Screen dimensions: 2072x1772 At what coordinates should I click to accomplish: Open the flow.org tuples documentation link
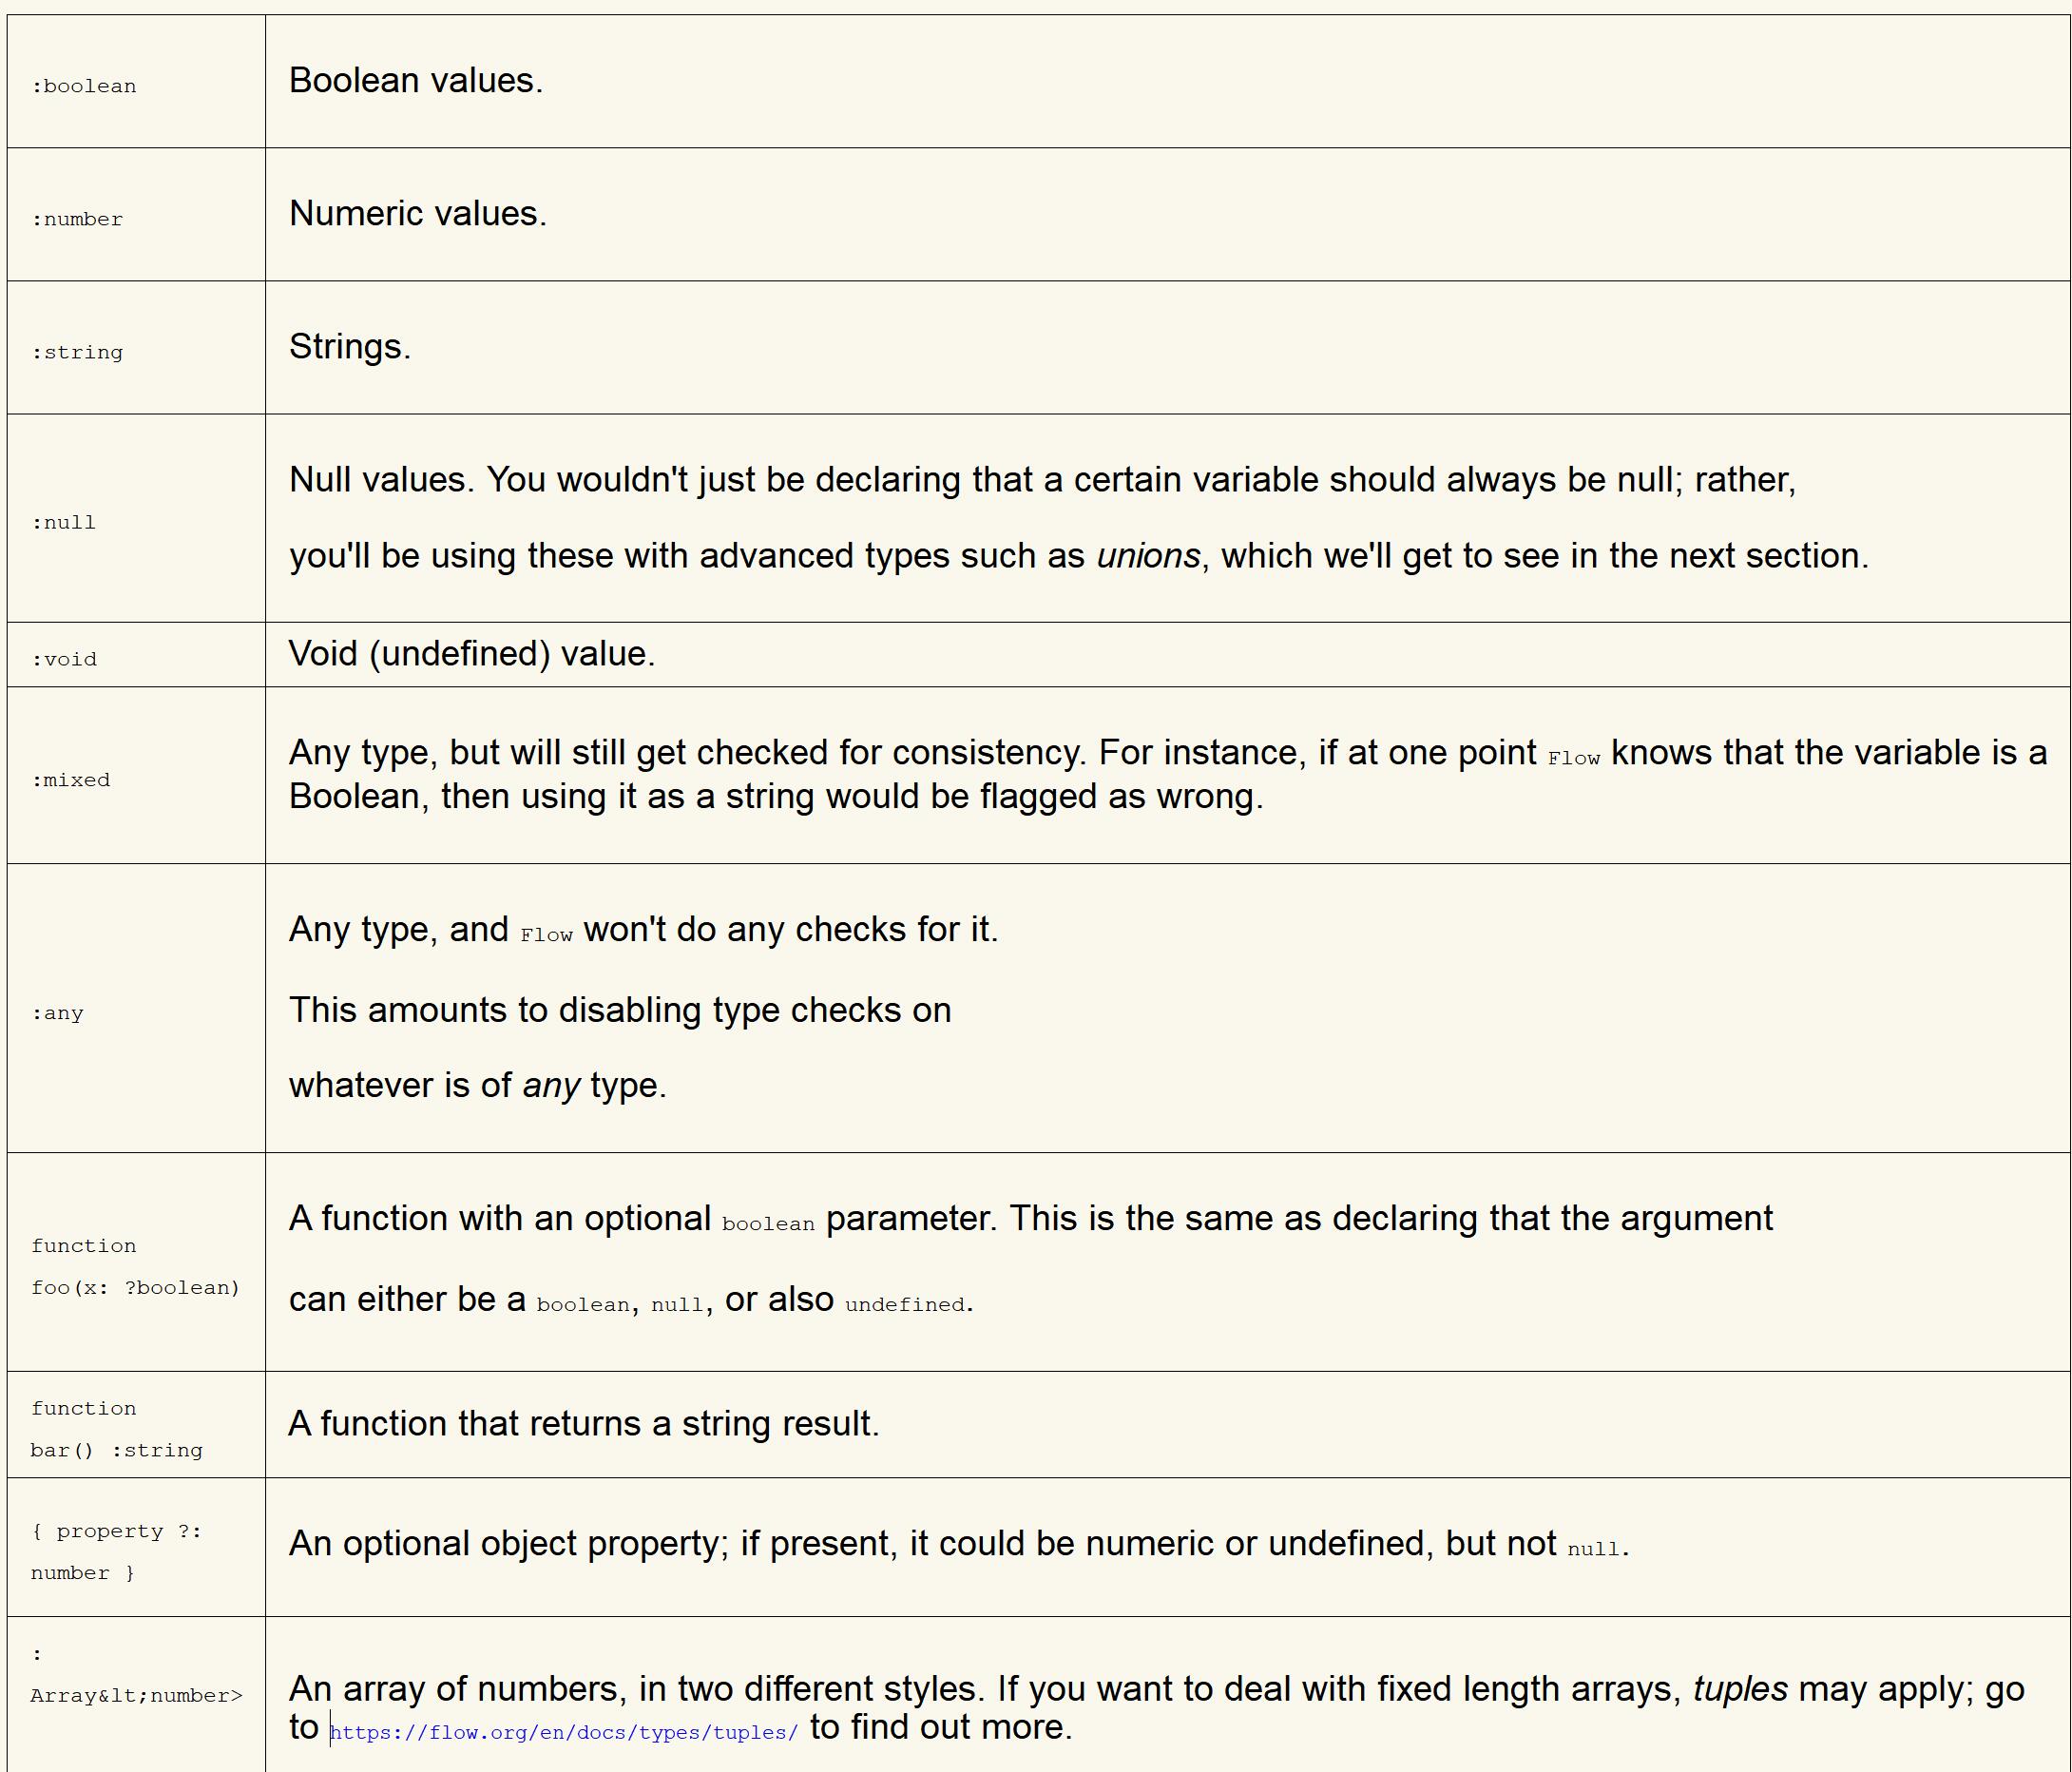(x=564, y=1732)
